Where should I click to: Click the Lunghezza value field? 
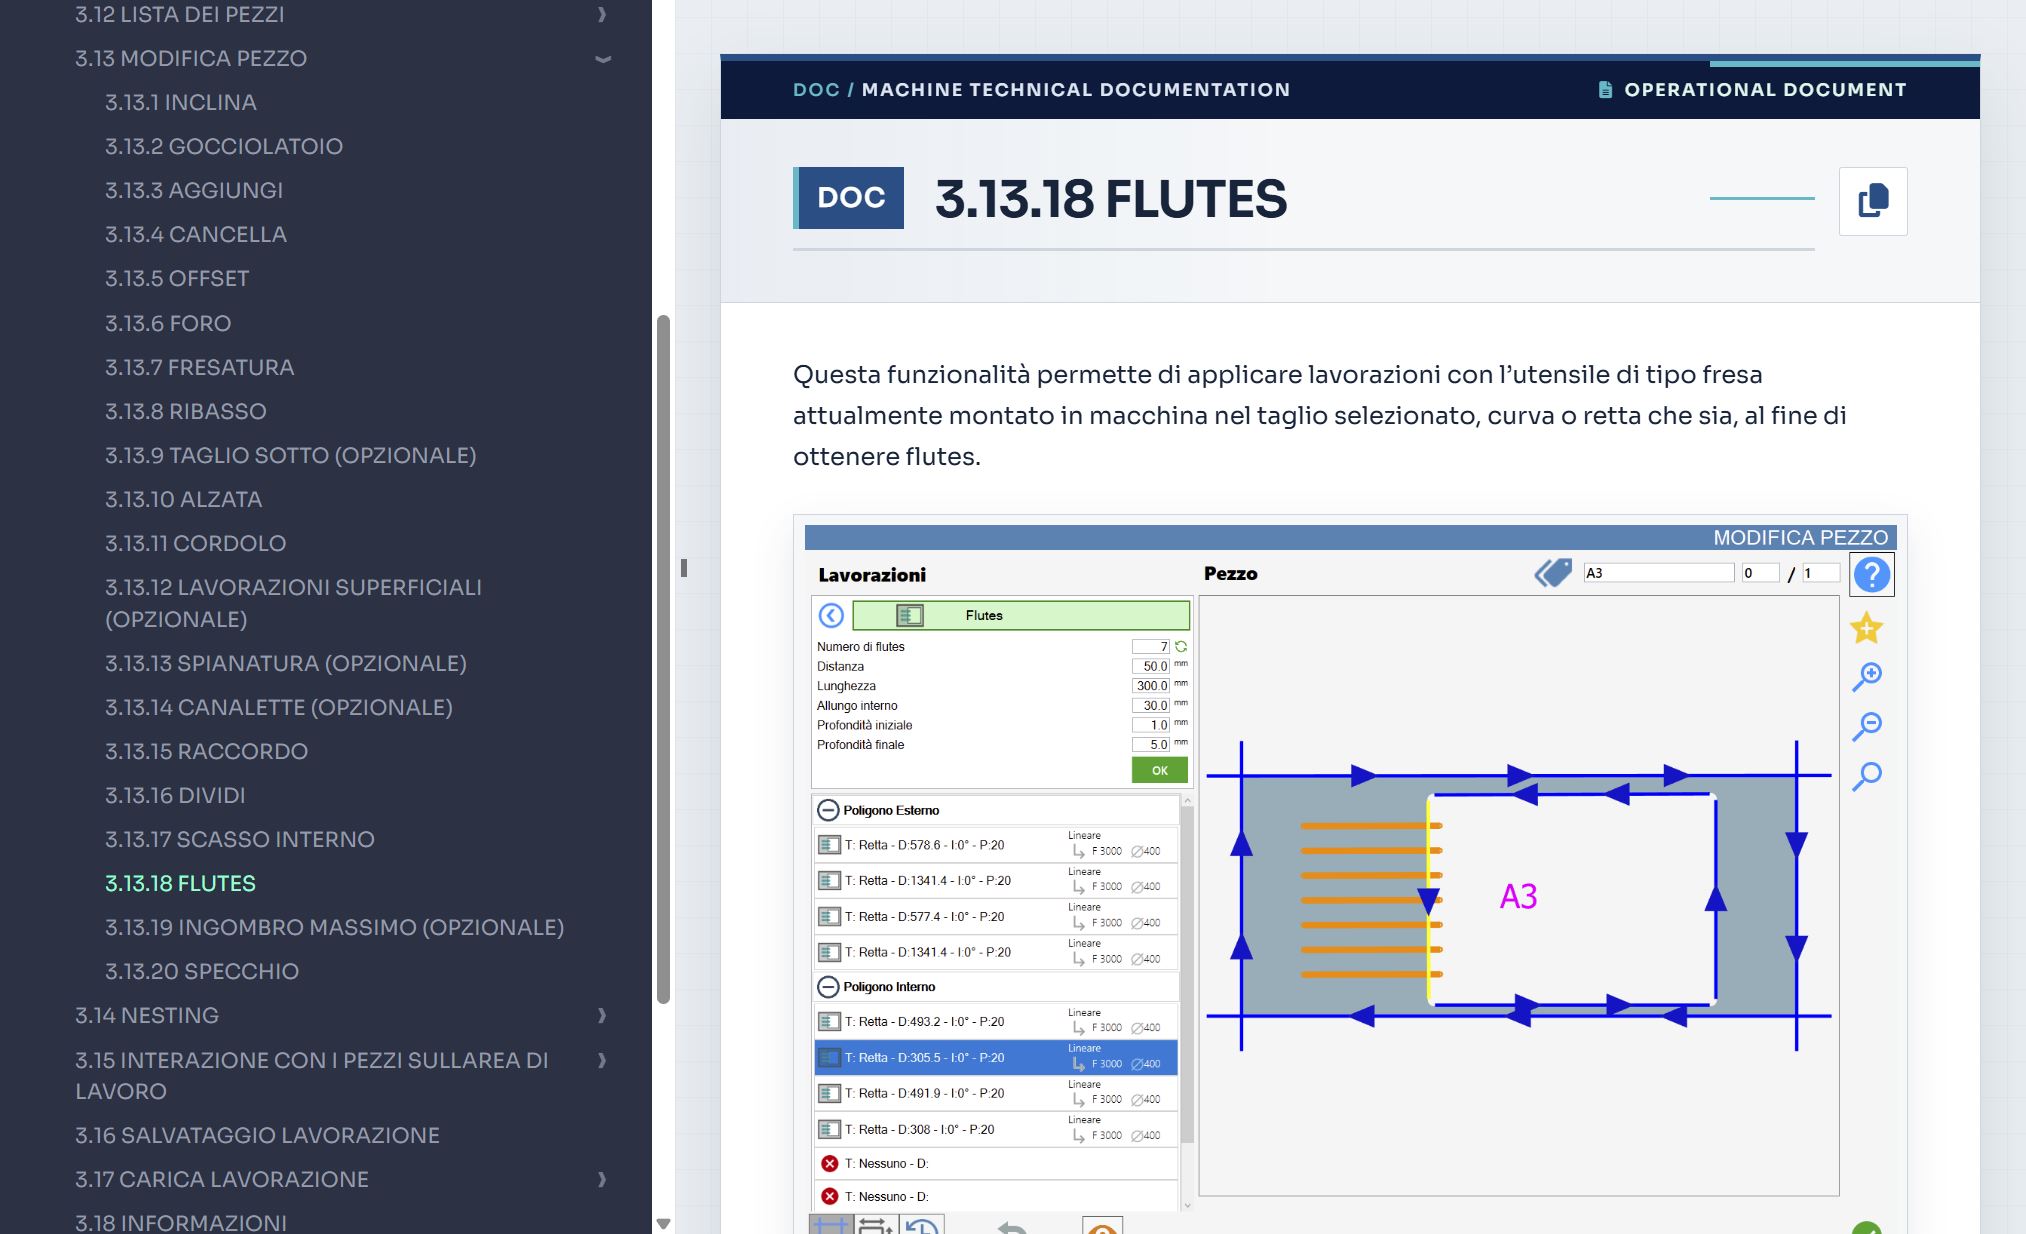tap(1151, 686)
